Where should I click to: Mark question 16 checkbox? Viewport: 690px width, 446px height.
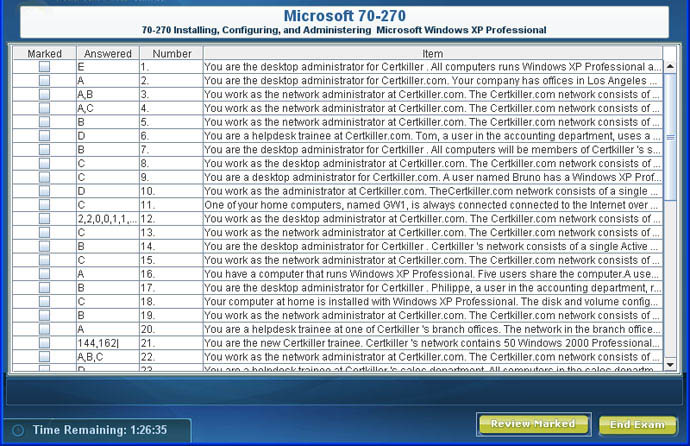coord(44,274)
